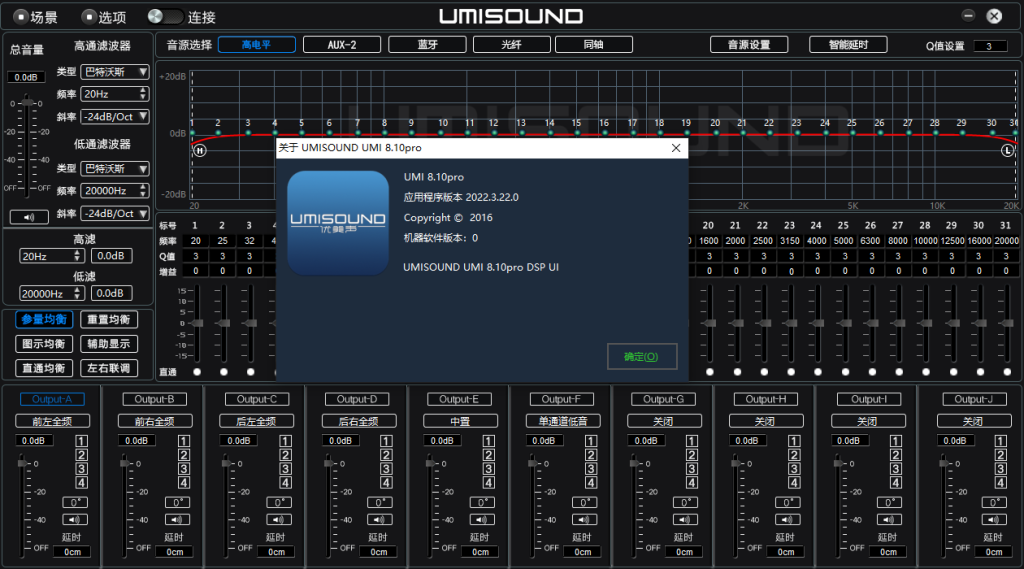
Task: Mute Output-B channel speaker icon
Action: pos(177,520)
